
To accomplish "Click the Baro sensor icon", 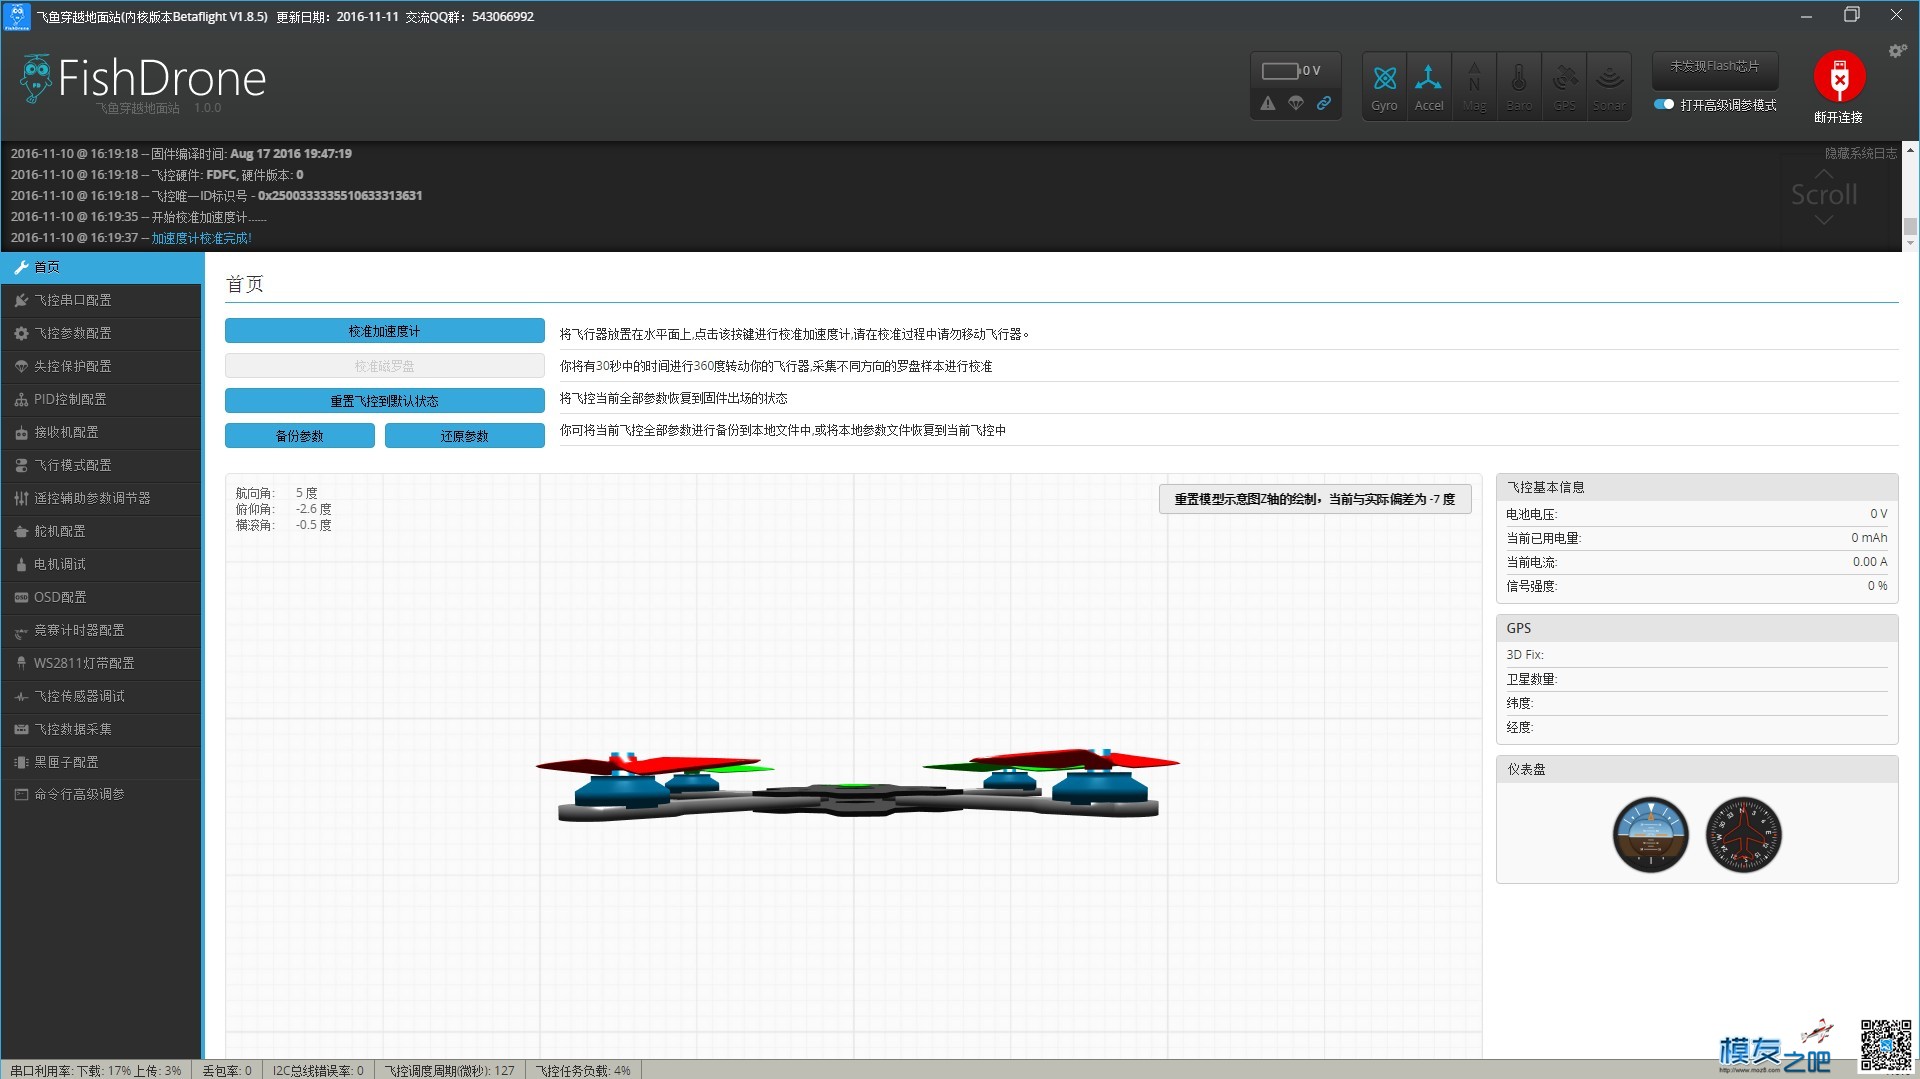I will [1519, 86].
